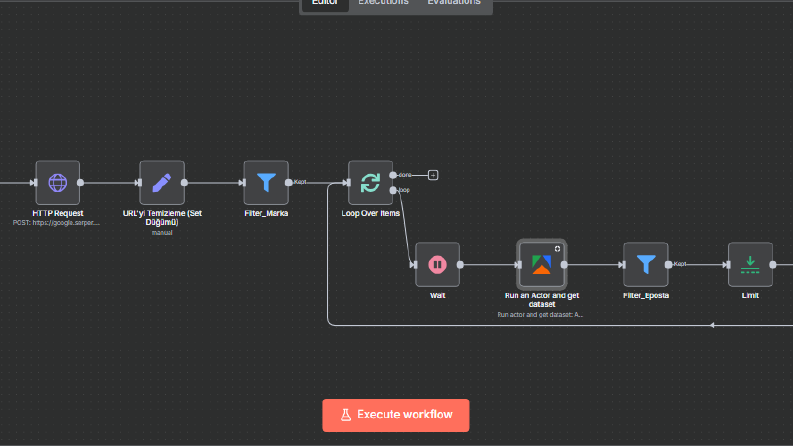793x446 pixels.
Task: Click the 'manual' subtitle under Set node
Action: (162, 233)
